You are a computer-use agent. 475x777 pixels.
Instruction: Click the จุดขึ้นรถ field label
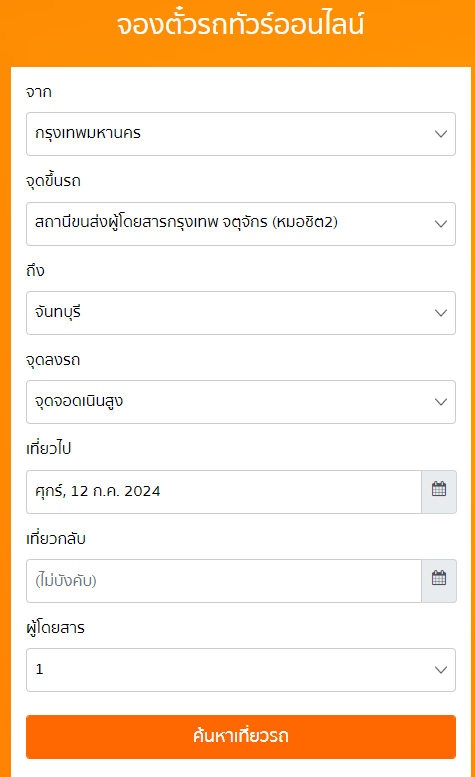53,181
